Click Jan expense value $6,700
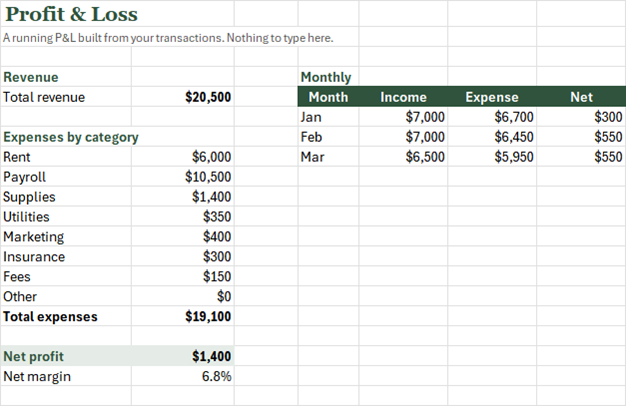Screen dimensions: 626x406 (514, 117)
